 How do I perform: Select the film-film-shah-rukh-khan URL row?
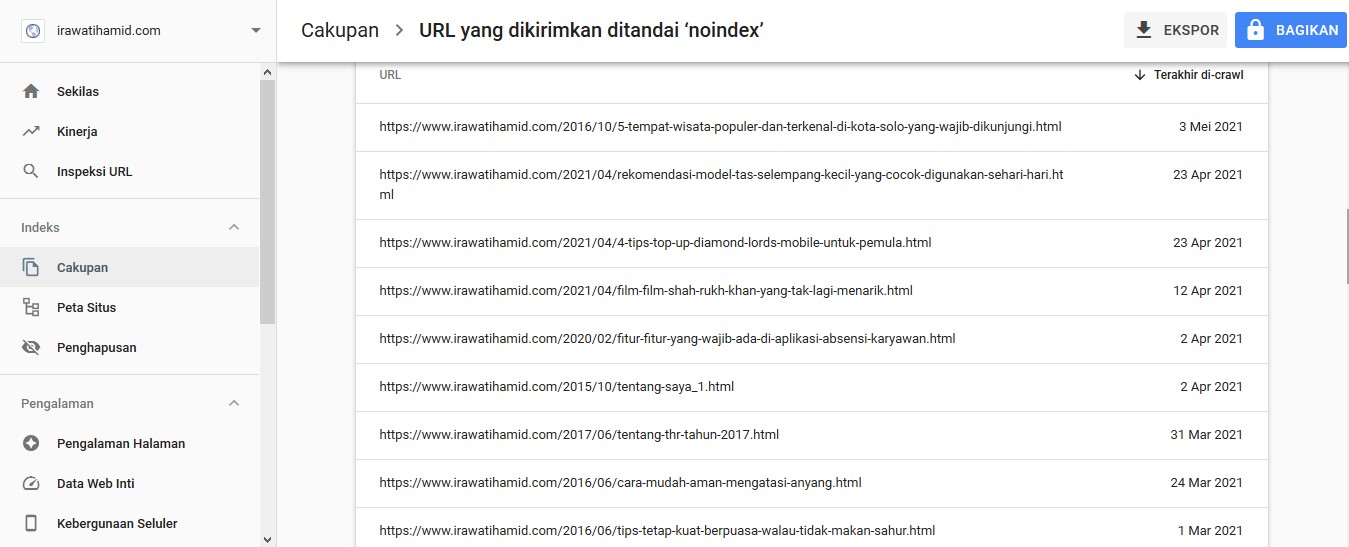coord(811,291)
